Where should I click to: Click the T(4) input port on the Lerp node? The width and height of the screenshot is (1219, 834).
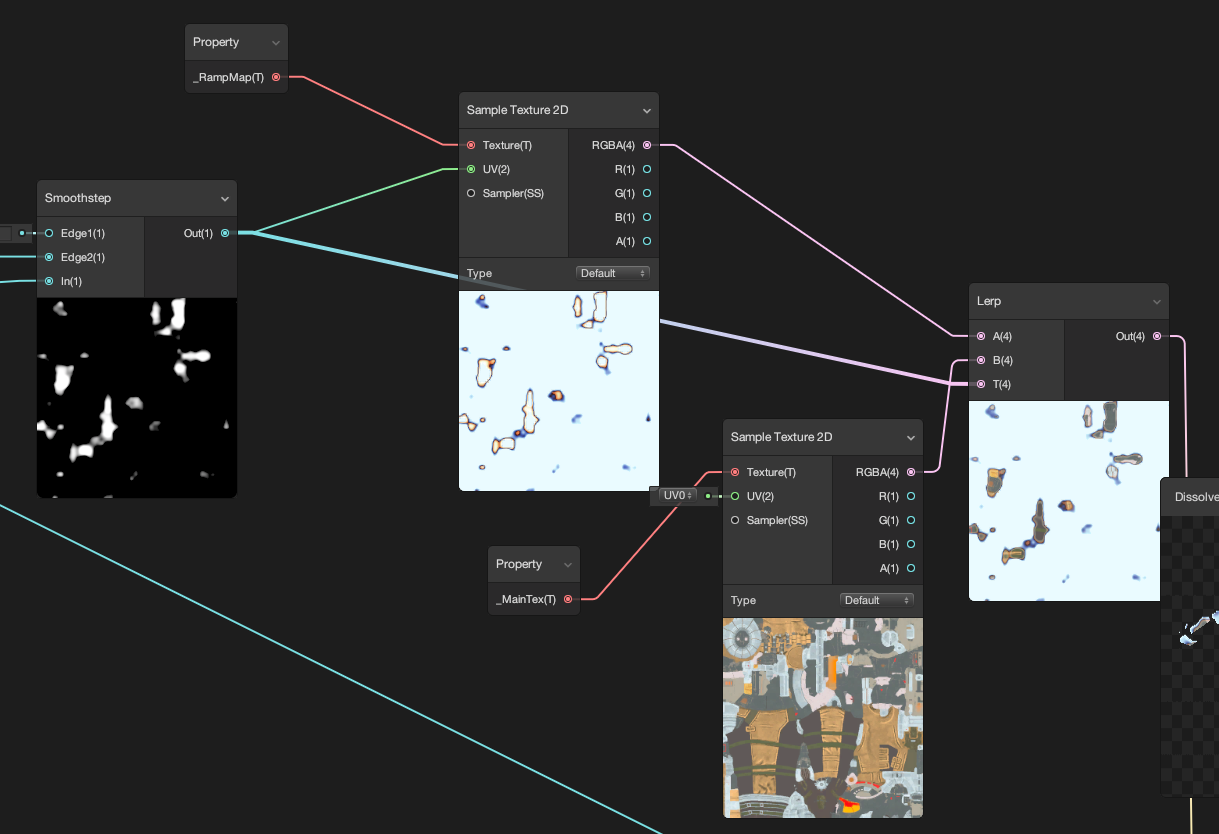(x=981, y=384)
